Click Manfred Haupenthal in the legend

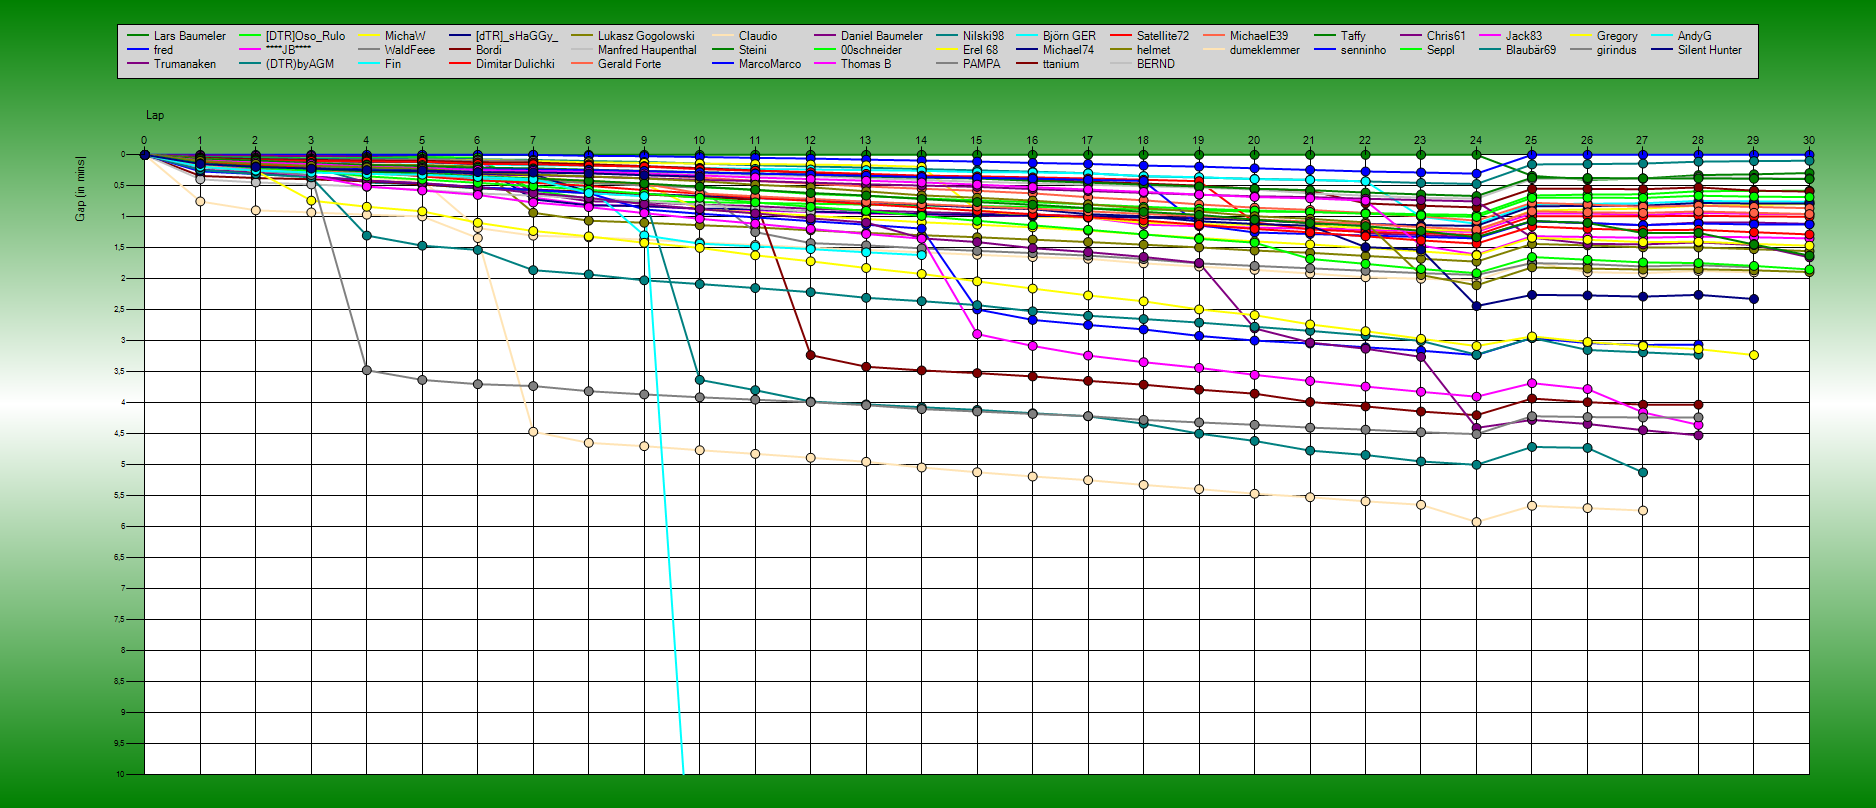[647, 50]
